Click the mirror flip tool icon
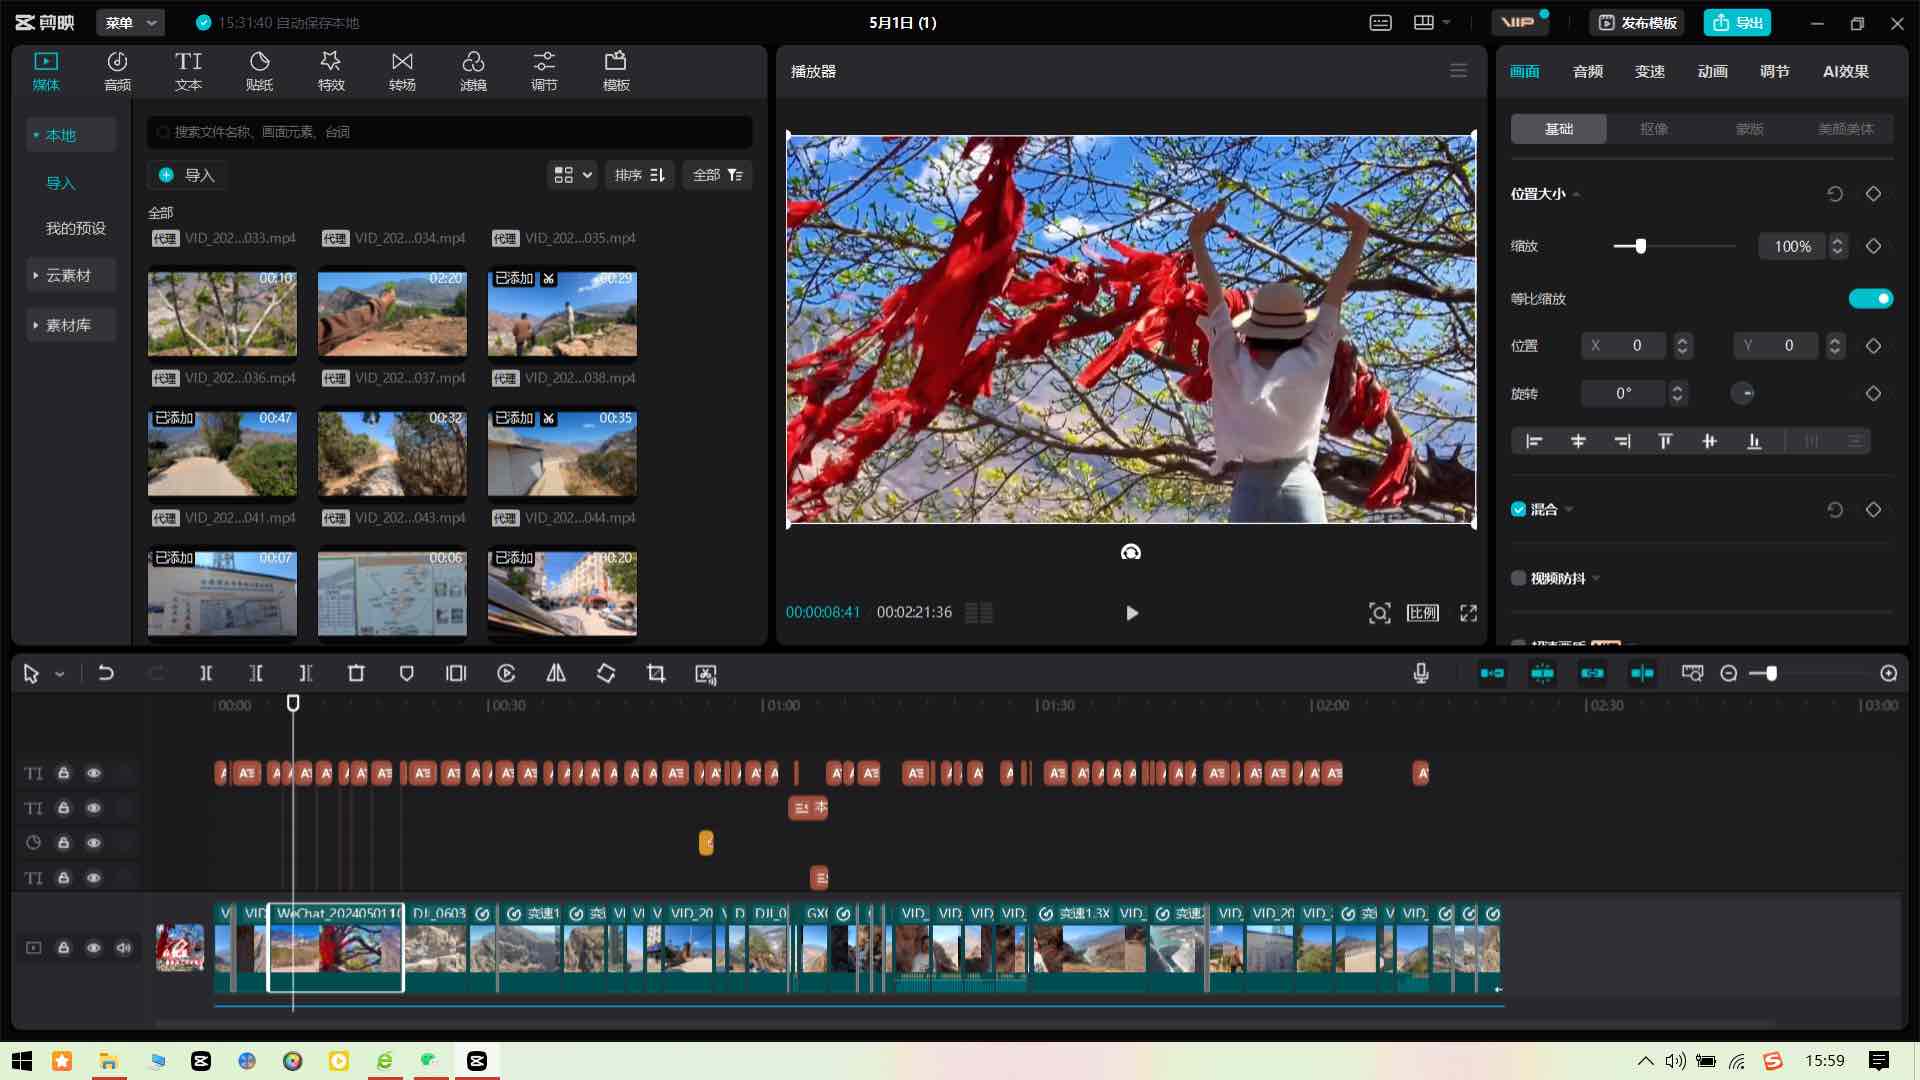Viewport: 1920px width, 1080px height. pyautogui.click(x=556, y=674)
